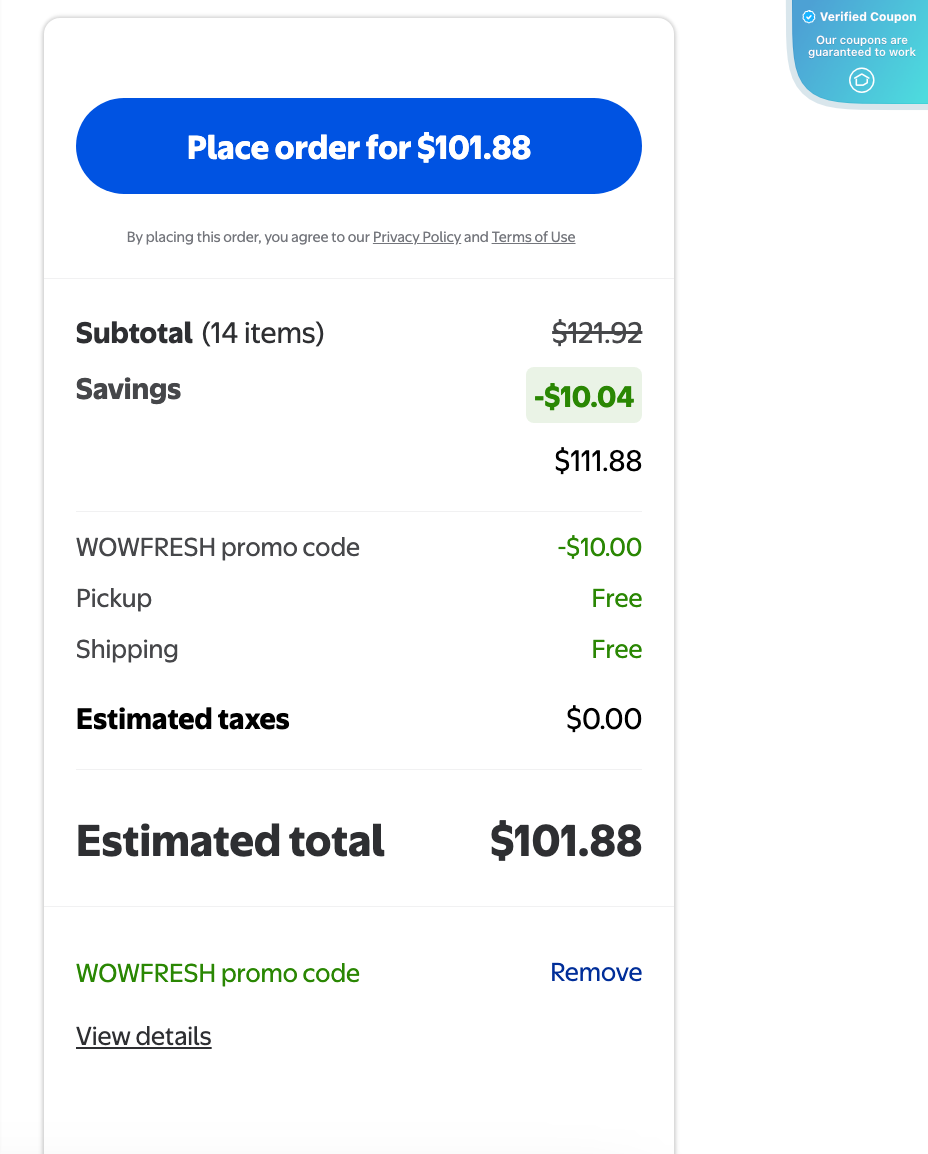This screenshot has height=1154, width=928.
Task: Click the Free label beside Shipping
Action: tap(617, 649)
